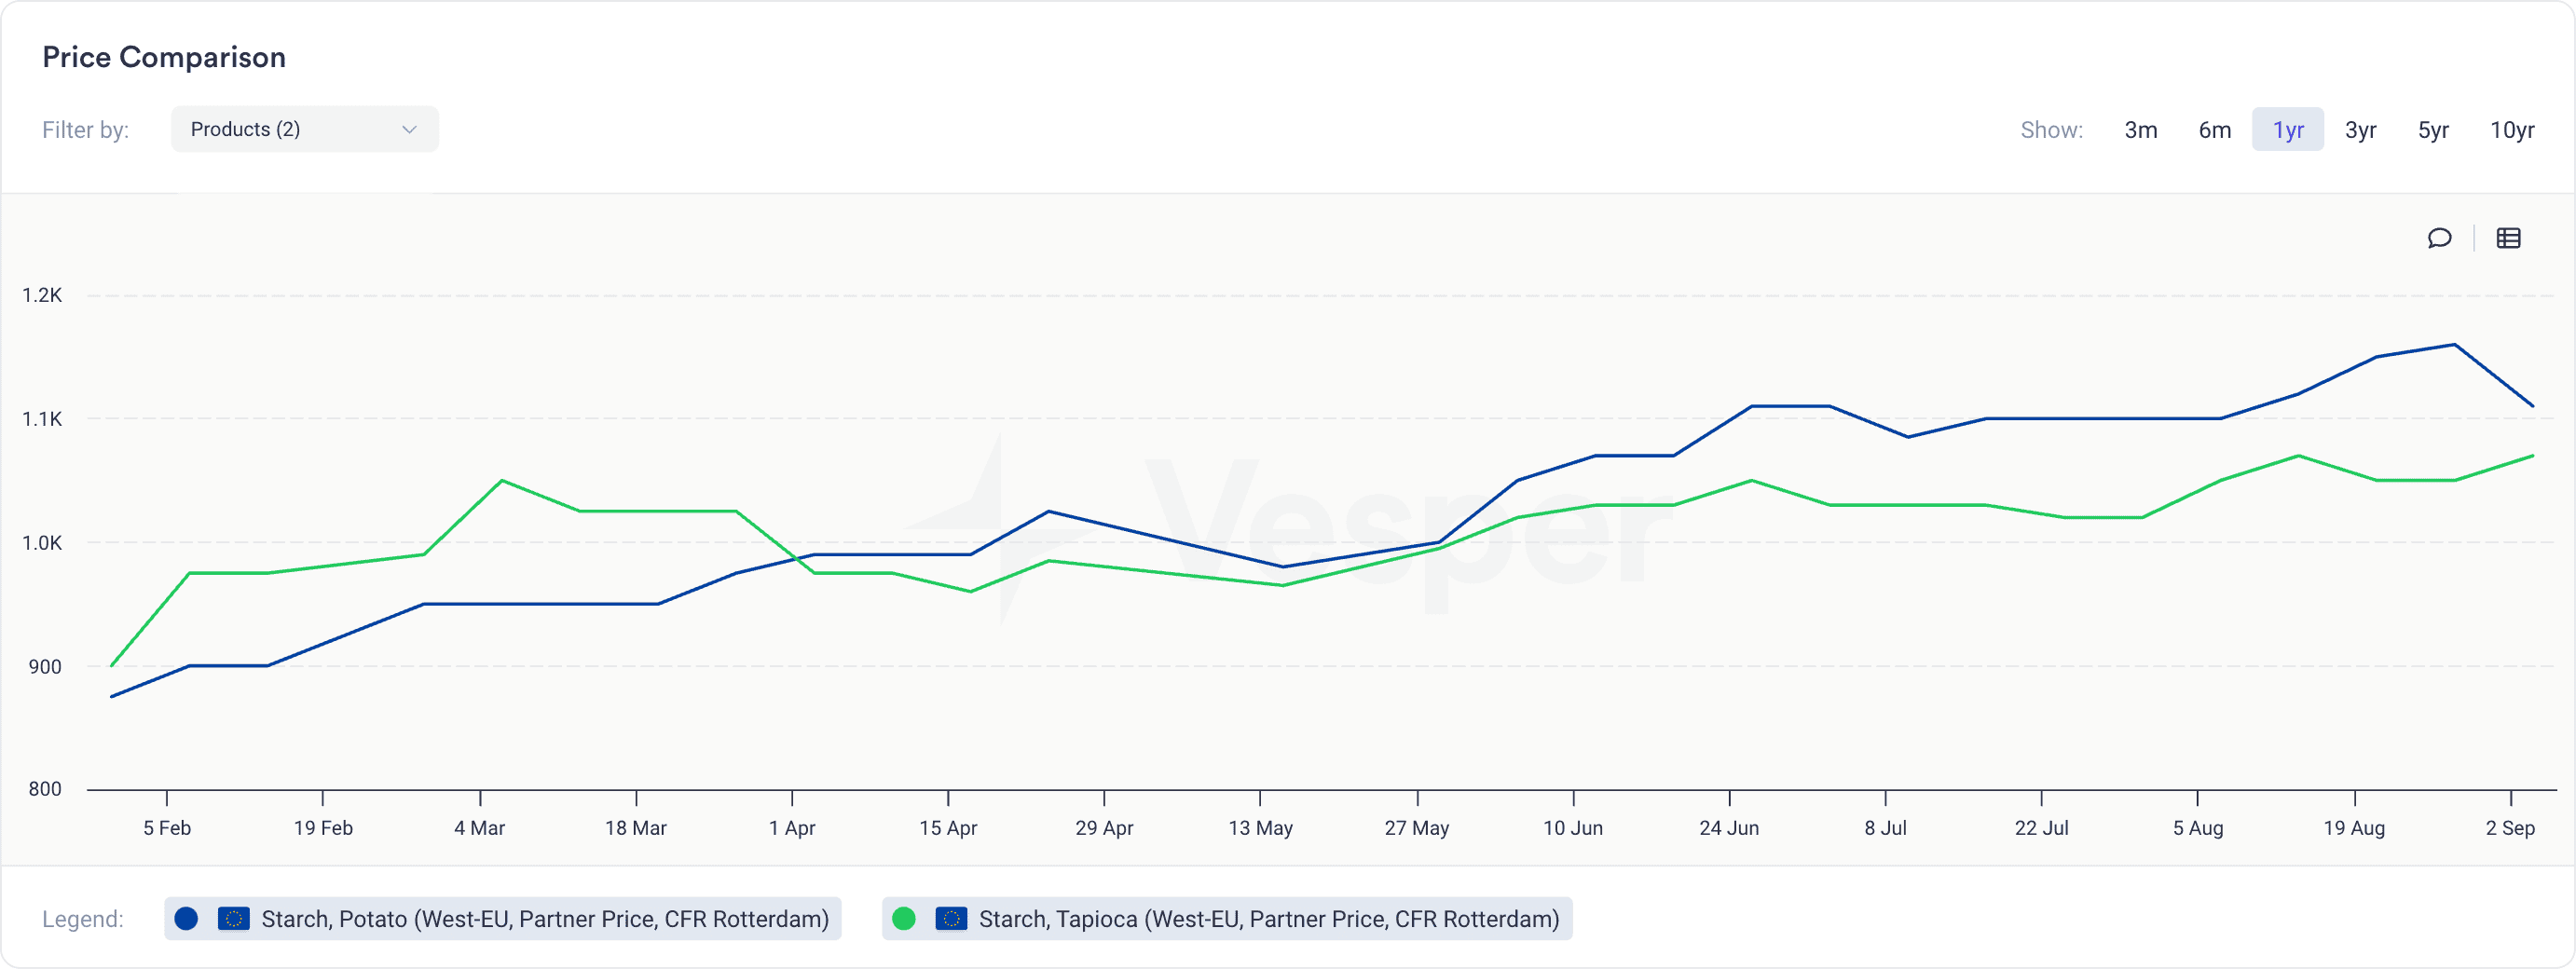Click the 900 y-axis label
This screenshot has width=2576, height=969.
45,667
